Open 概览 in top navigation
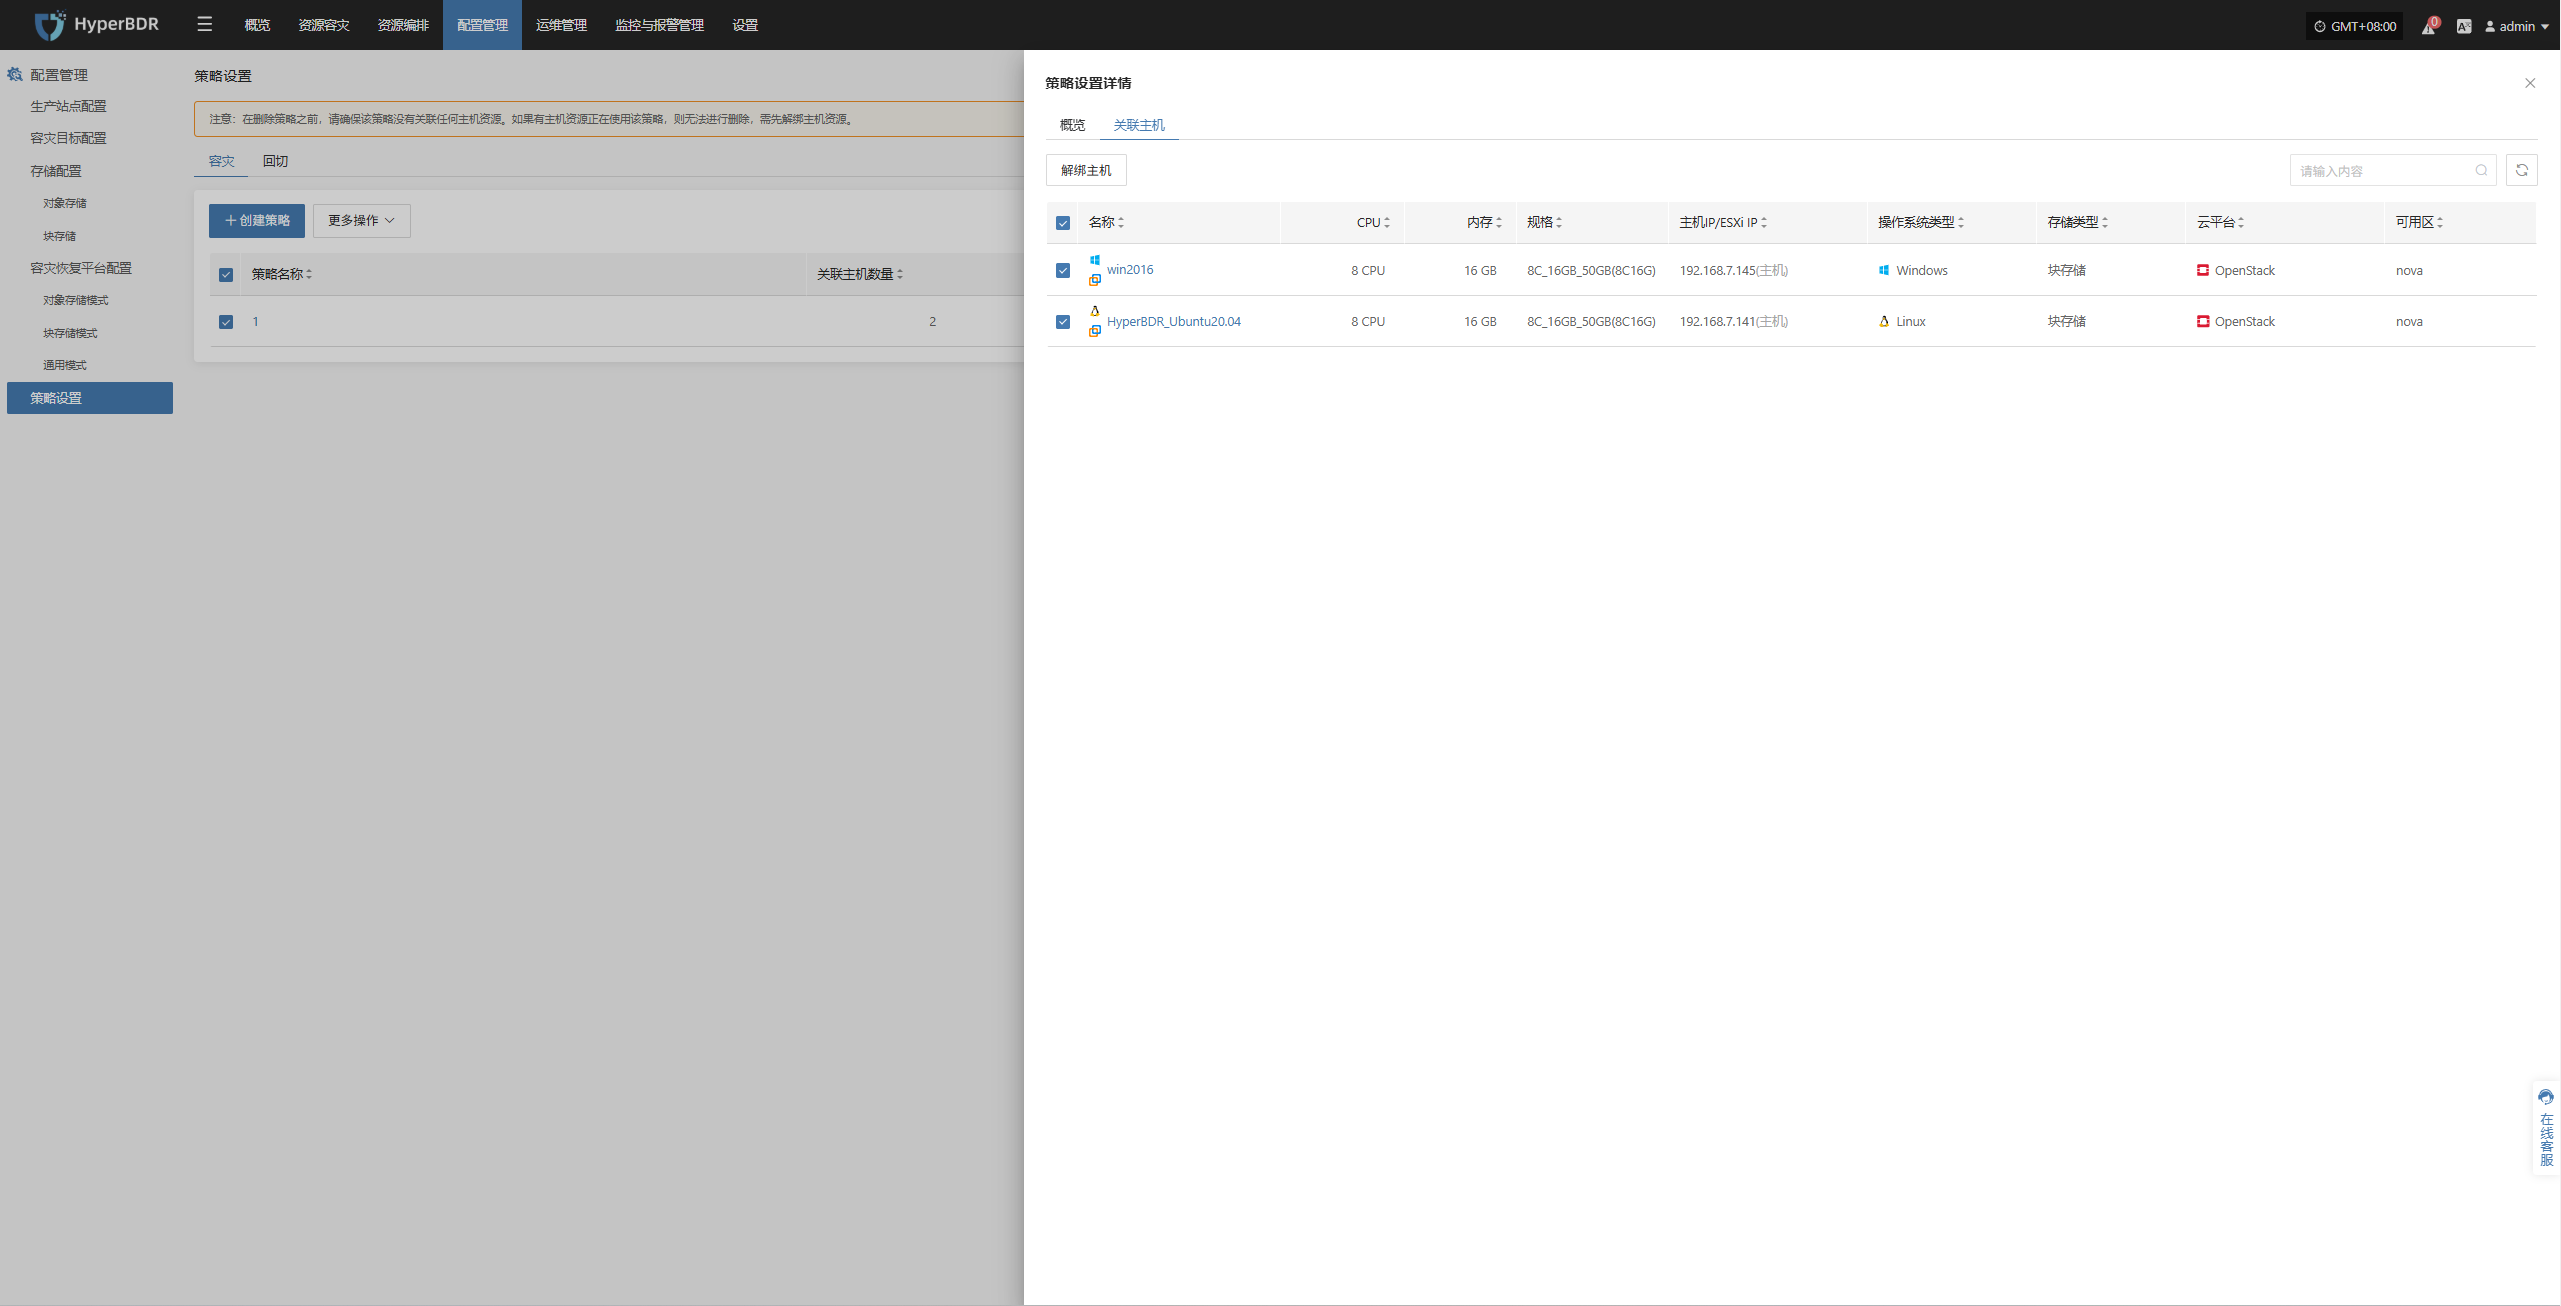2561x1306 pixels. tap(257, 25)
